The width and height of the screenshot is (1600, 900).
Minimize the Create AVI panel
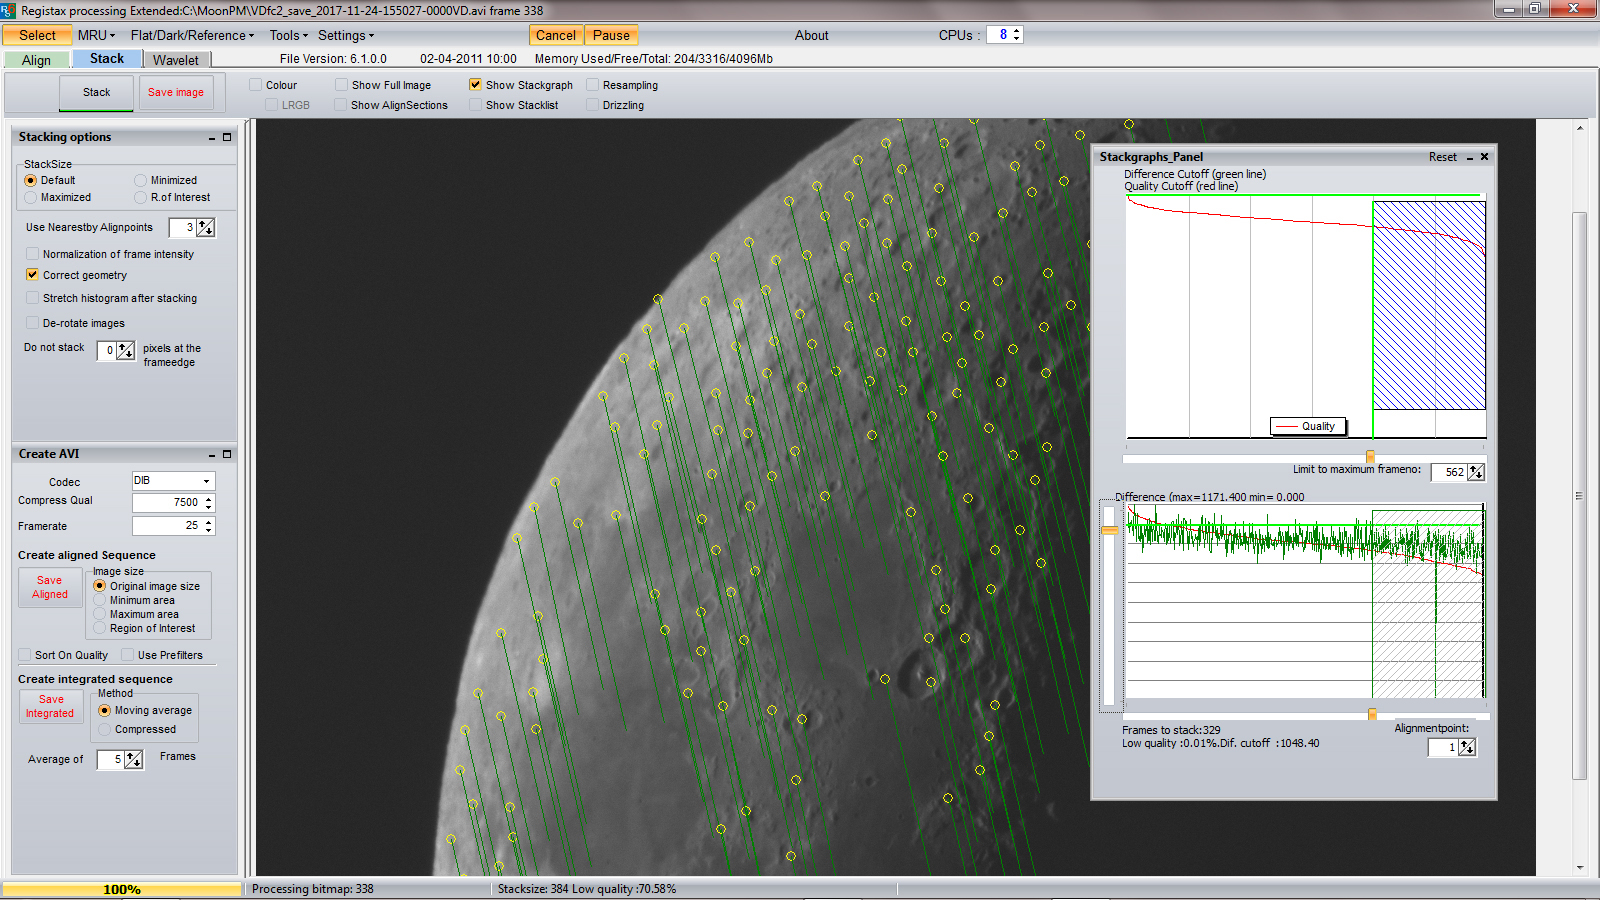coord(212,455)
